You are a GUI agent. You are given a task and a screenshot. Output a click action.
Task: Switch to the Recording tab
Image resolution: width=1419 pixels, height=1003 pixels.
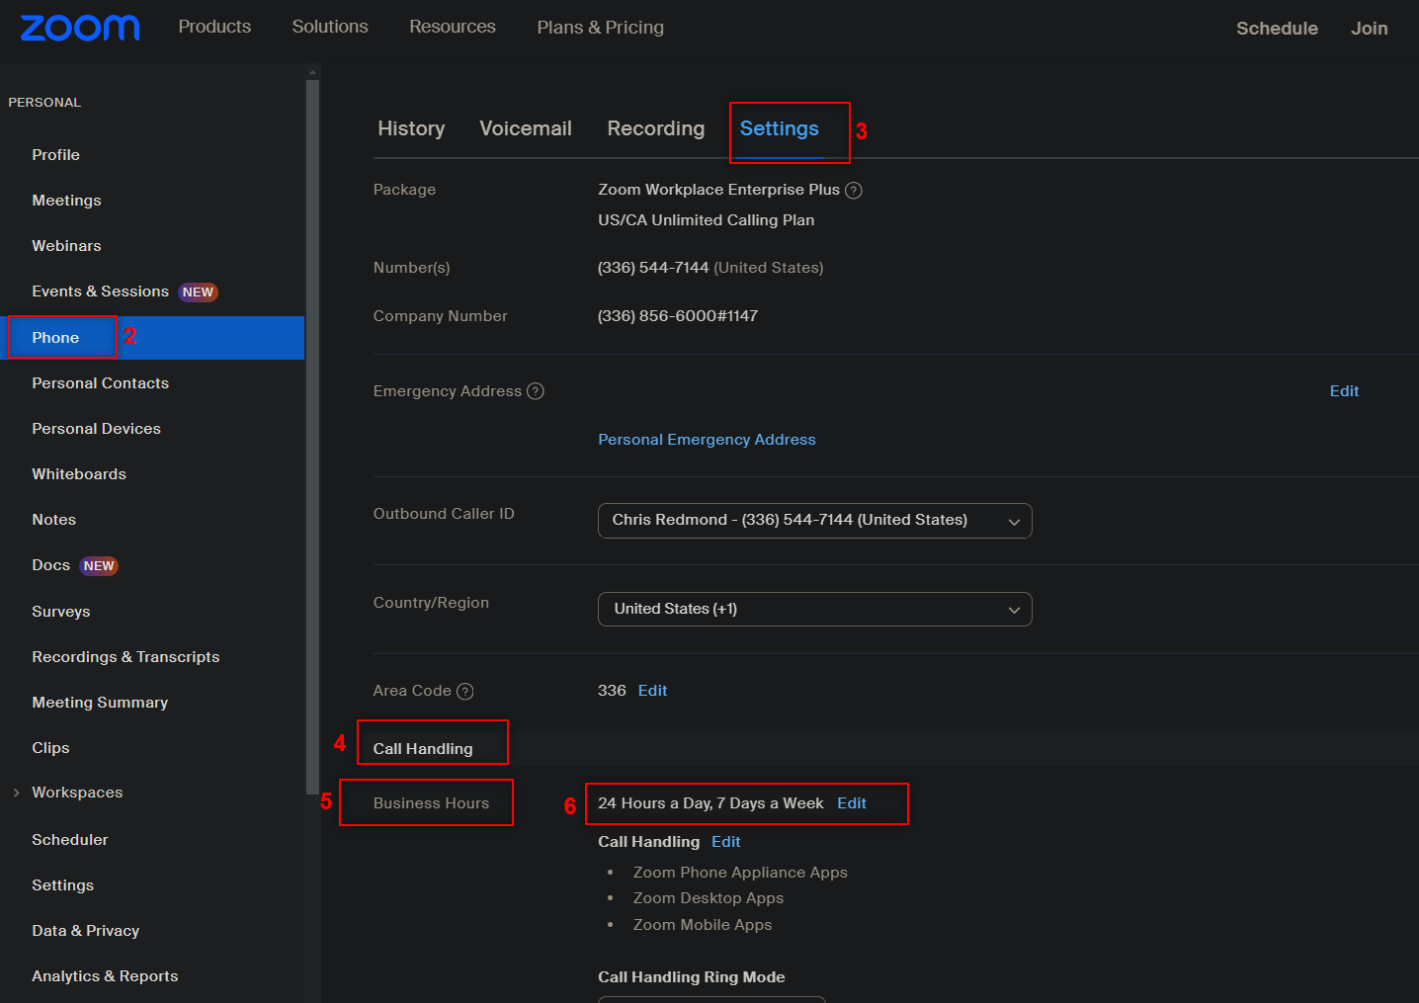pyautogui.click(x=656, y=129)
